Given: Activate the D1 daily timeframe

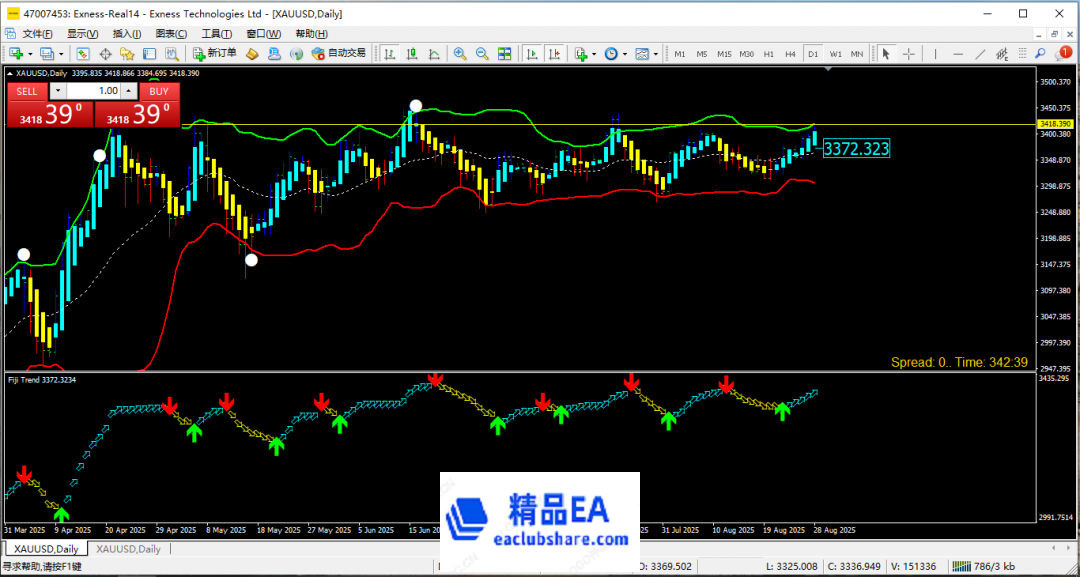Looking at the screenshot, I should pos(813,53).
